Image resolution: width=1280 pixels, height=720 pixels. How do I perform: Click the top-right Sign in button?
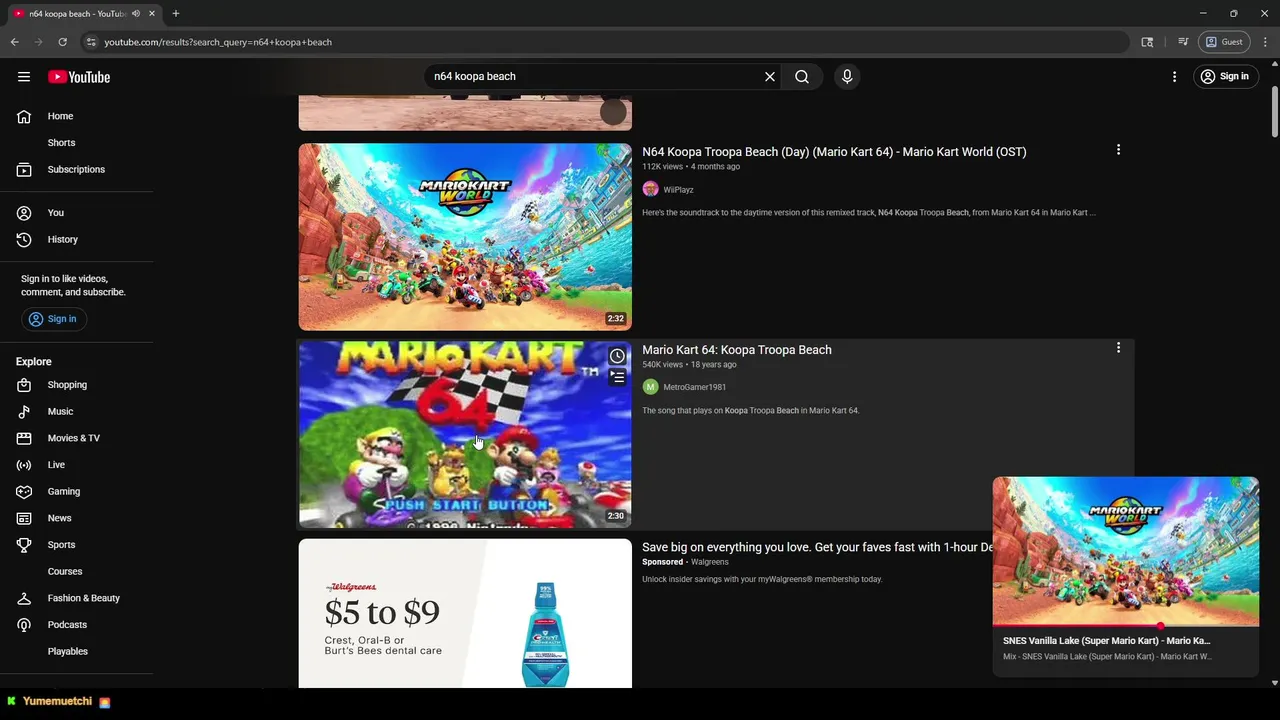pyautogui.click(x=1225, y=77)
